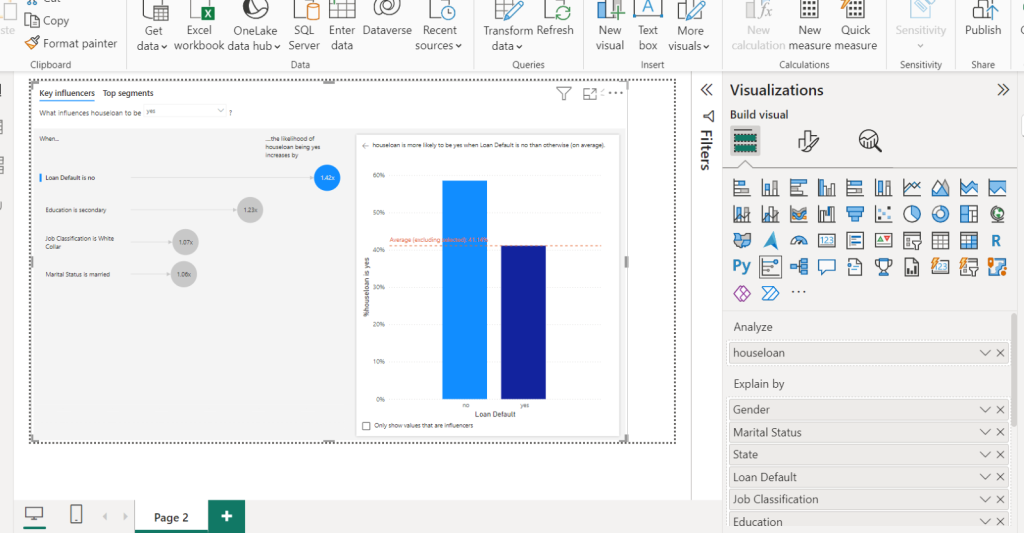Select the KPI visual
The width and height of the screenshot is (1024, 533).
point(883,240)
